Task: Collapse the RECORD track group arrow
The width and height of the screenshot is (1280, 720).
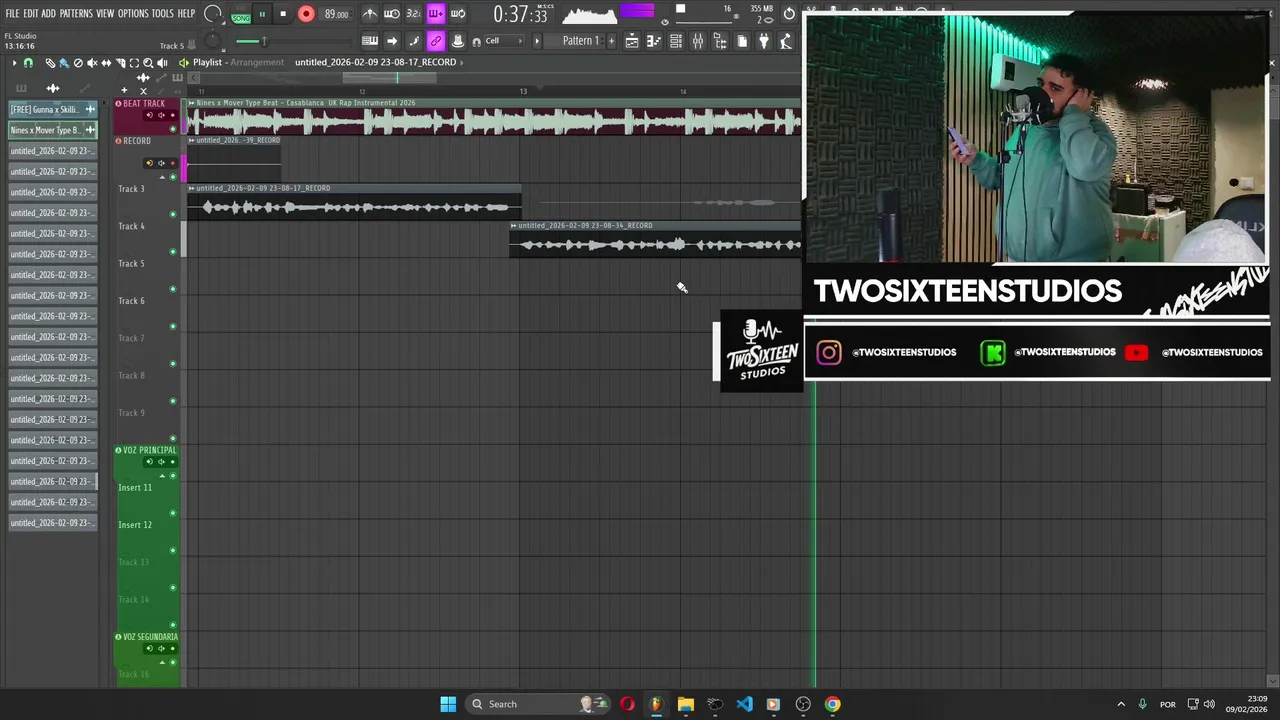Action: click(x=161, y=177)
